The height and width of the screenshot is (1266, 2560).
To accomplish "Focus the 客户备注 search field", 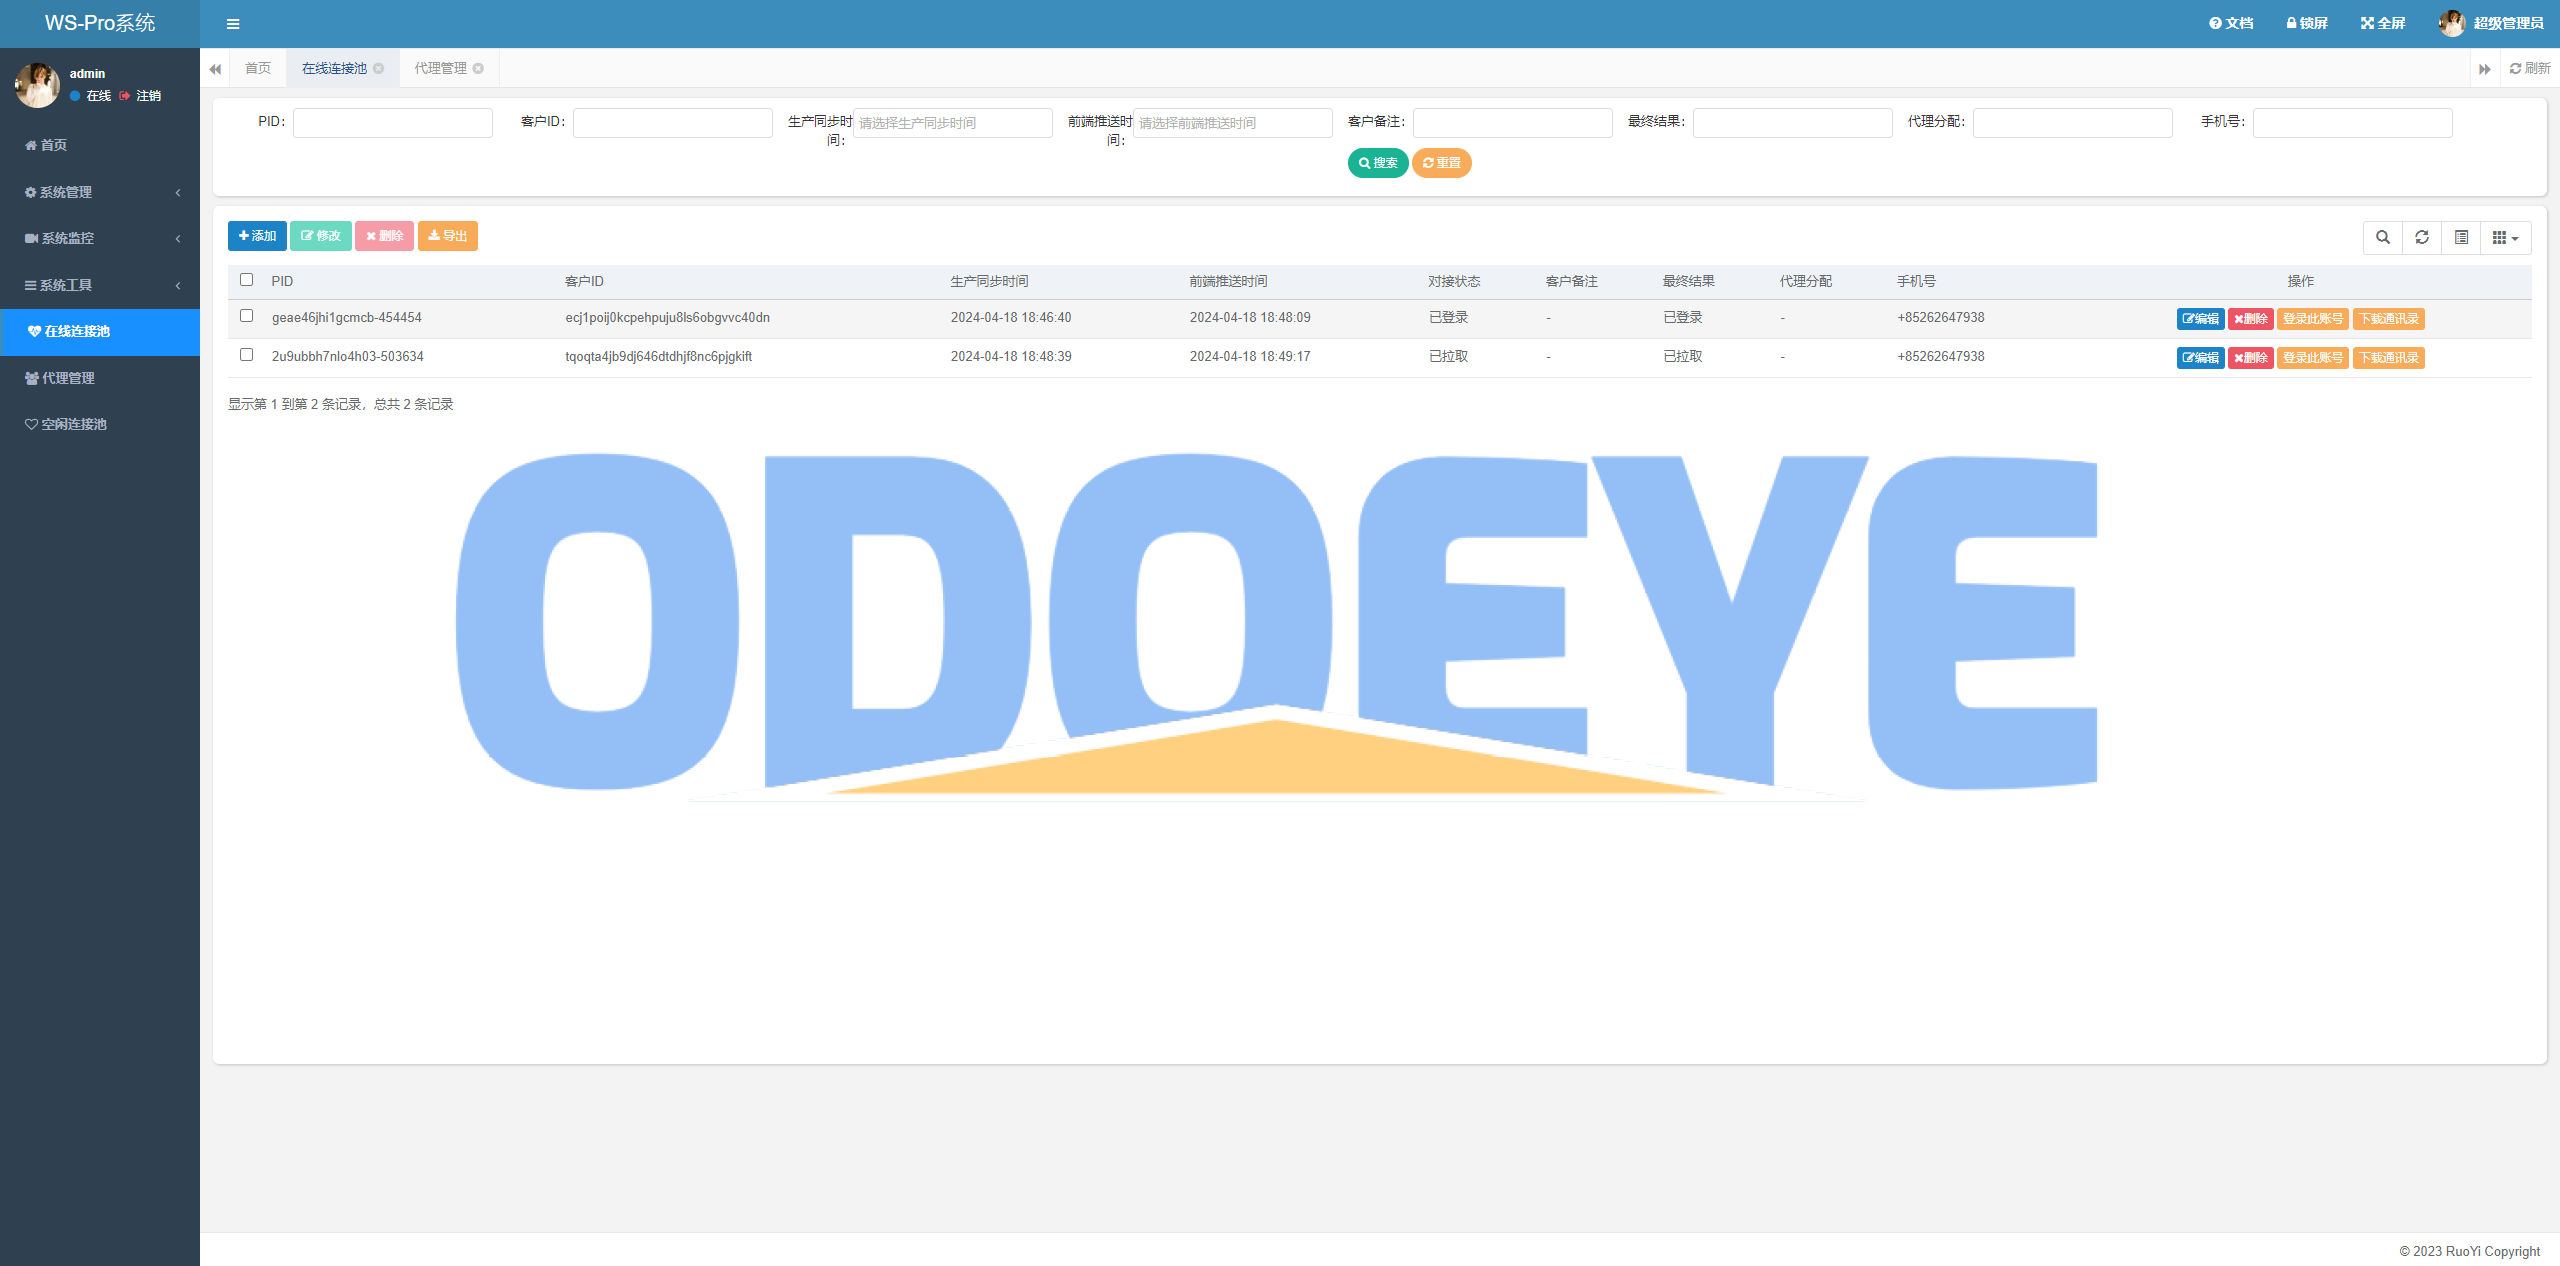I will pos(1512,122).
